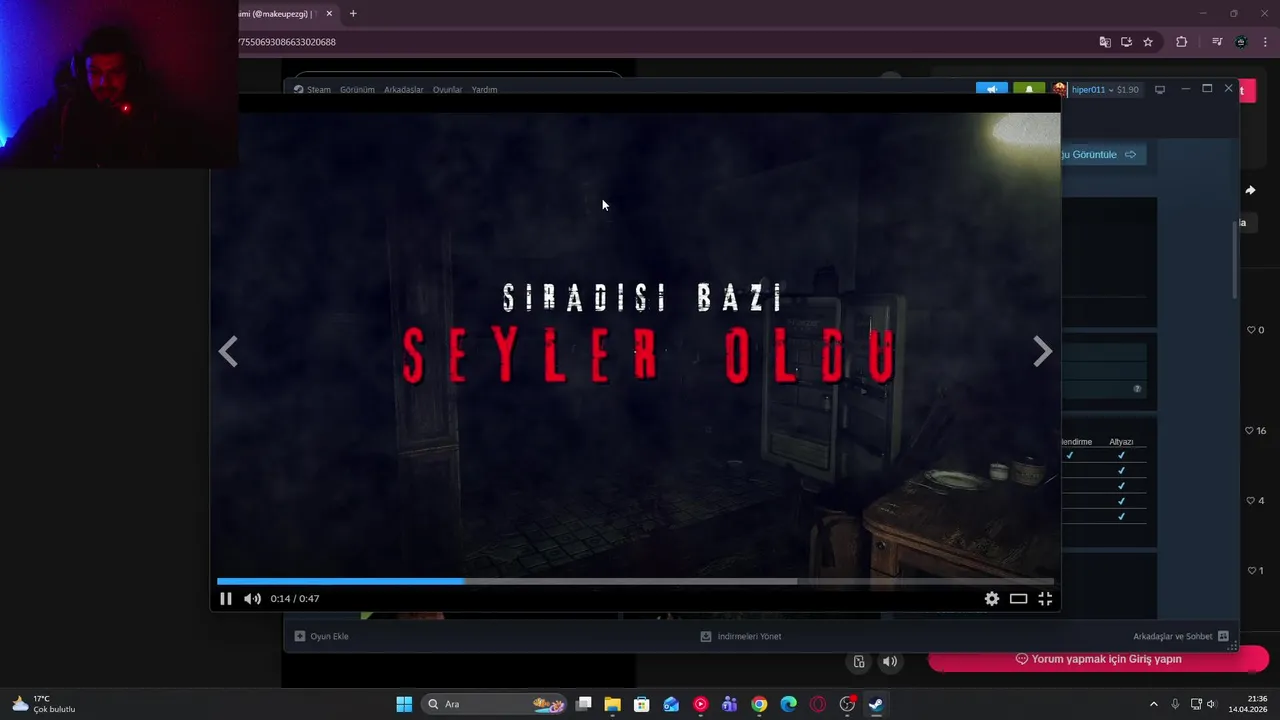This screenshot has width=1280, height=720.
Task: Open the Arkadaşlar menu
Action: 404,90
